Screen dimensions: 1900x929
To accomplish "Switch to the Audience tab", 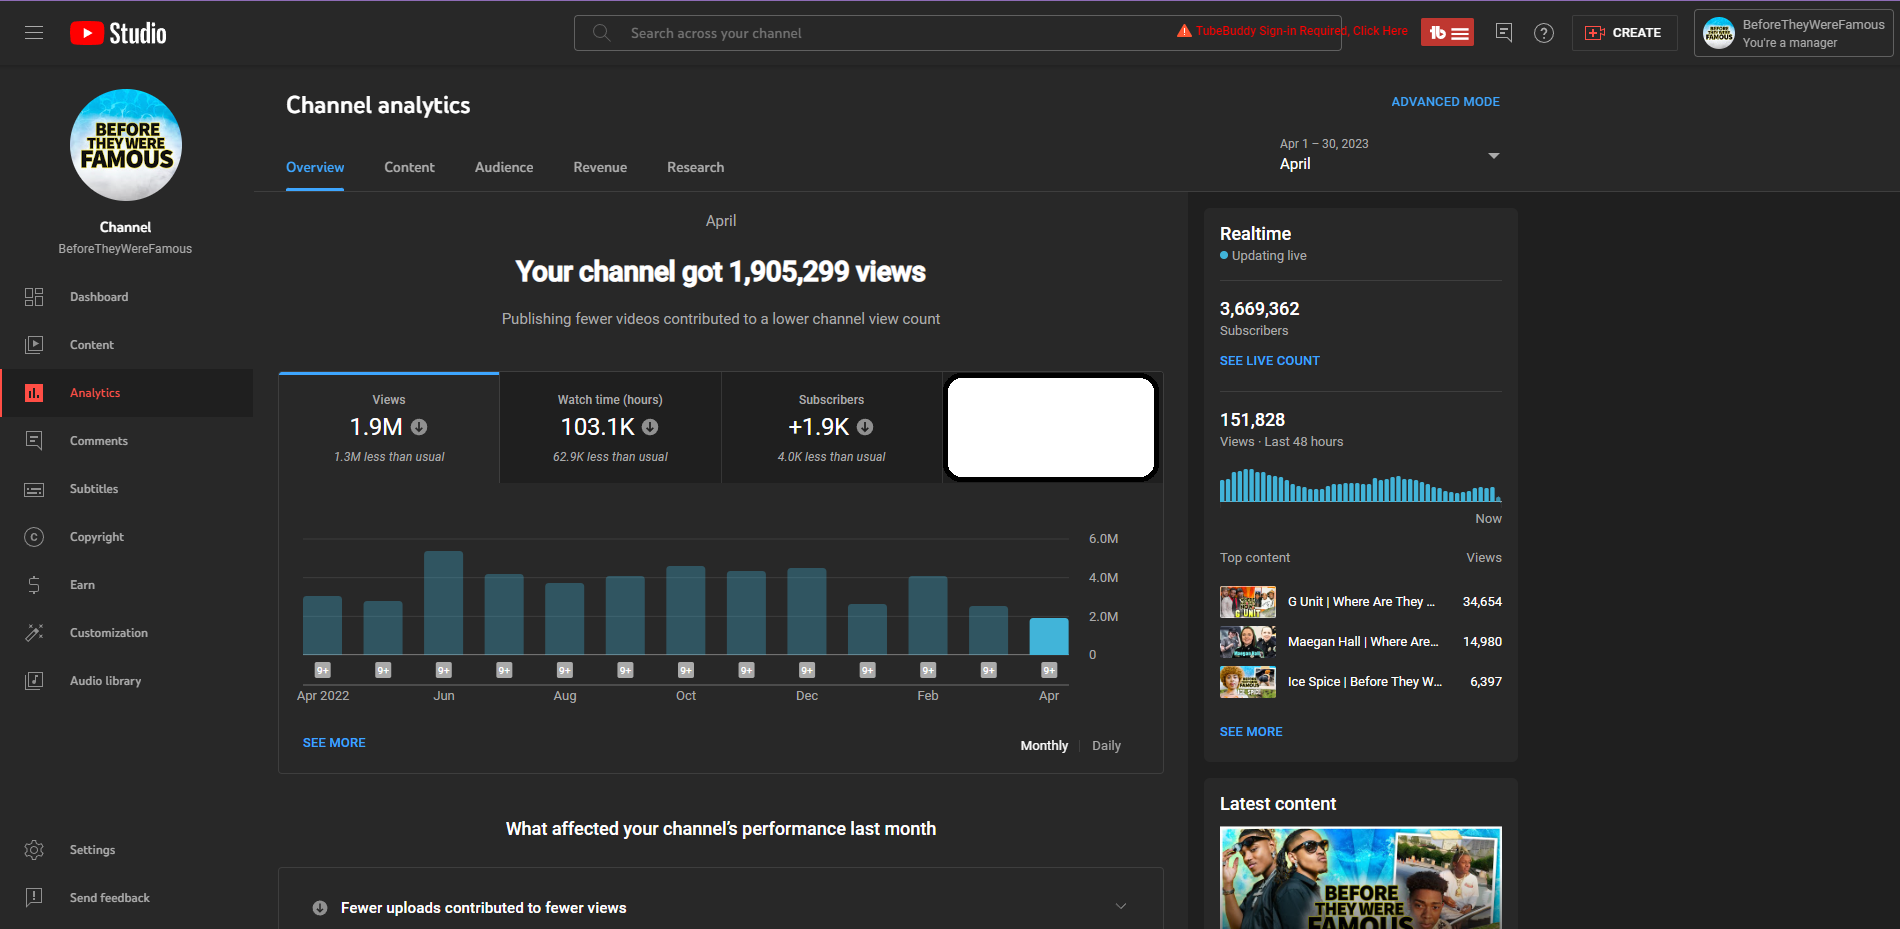I will coord(504,167).
